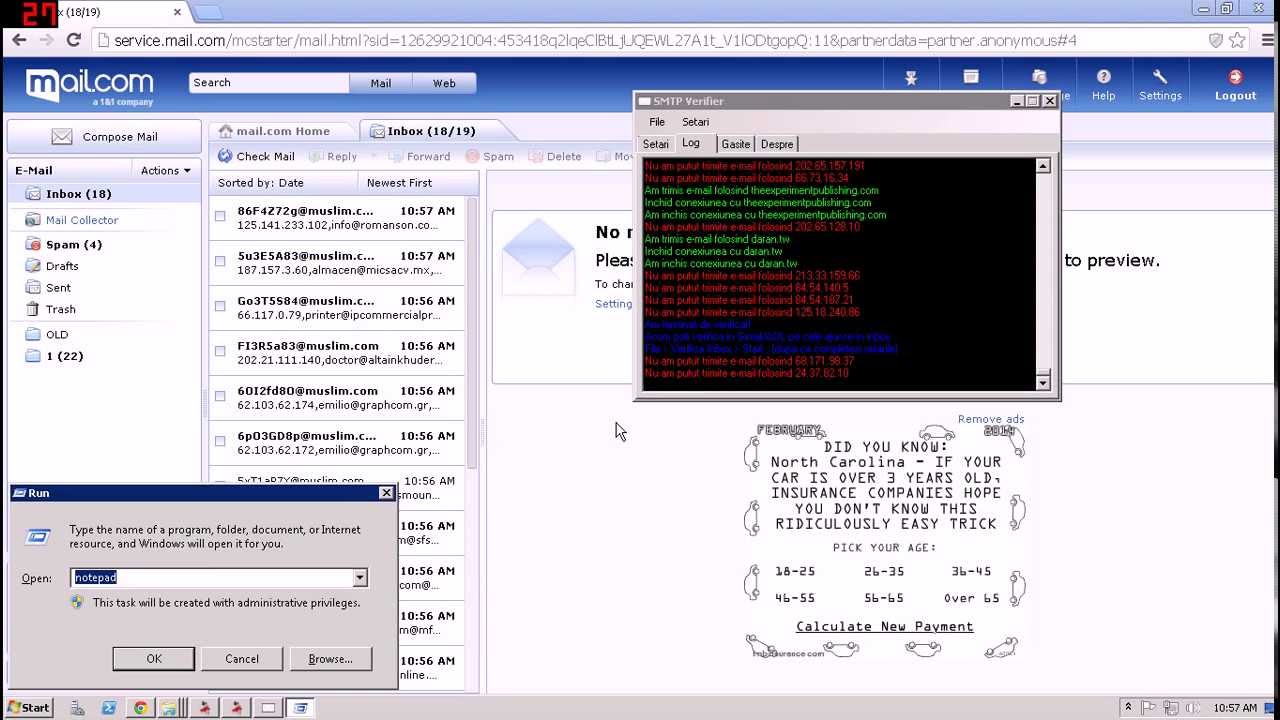Change the Sorted by: Date option
1280x720 pixels.
point(261,183)
